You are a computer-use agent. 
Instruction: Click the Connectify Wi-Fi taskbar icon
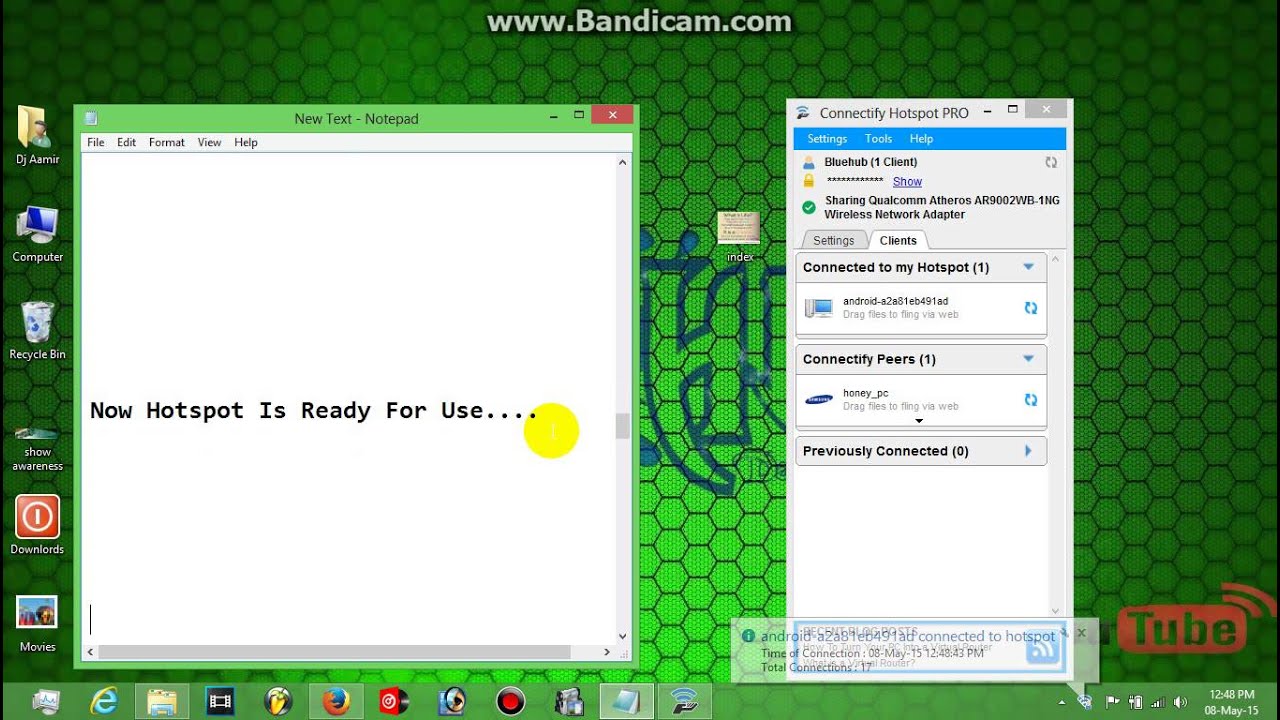pyautogui.click(x=684, y=702)
